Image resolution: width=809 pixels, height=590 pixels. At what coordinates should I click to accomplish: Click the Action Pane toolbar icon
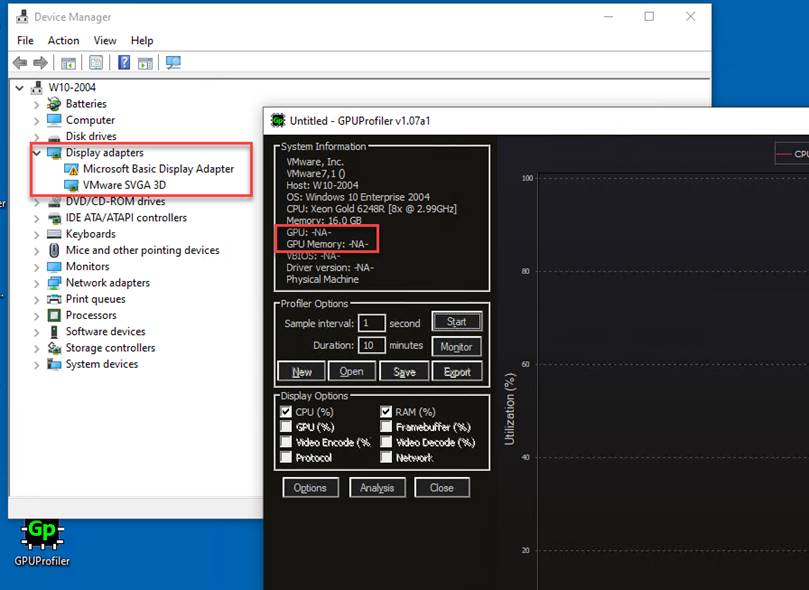coord(145,63)
